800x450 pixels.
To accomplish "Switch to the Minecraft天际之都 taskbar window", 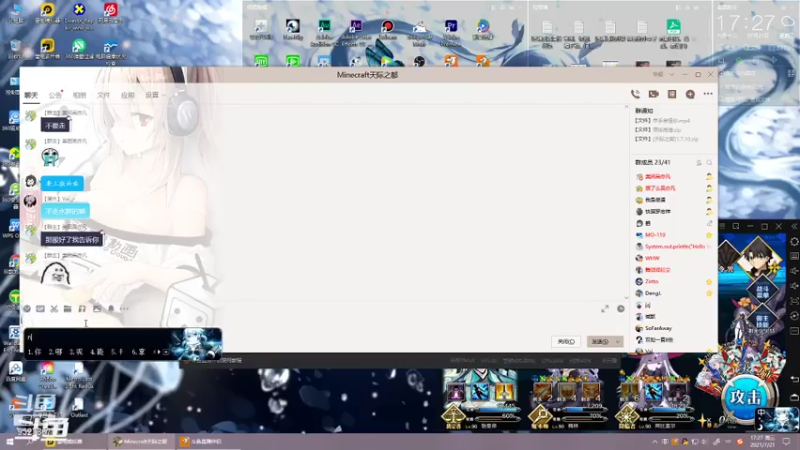I will pyautogui.click(x=141, y=442).
